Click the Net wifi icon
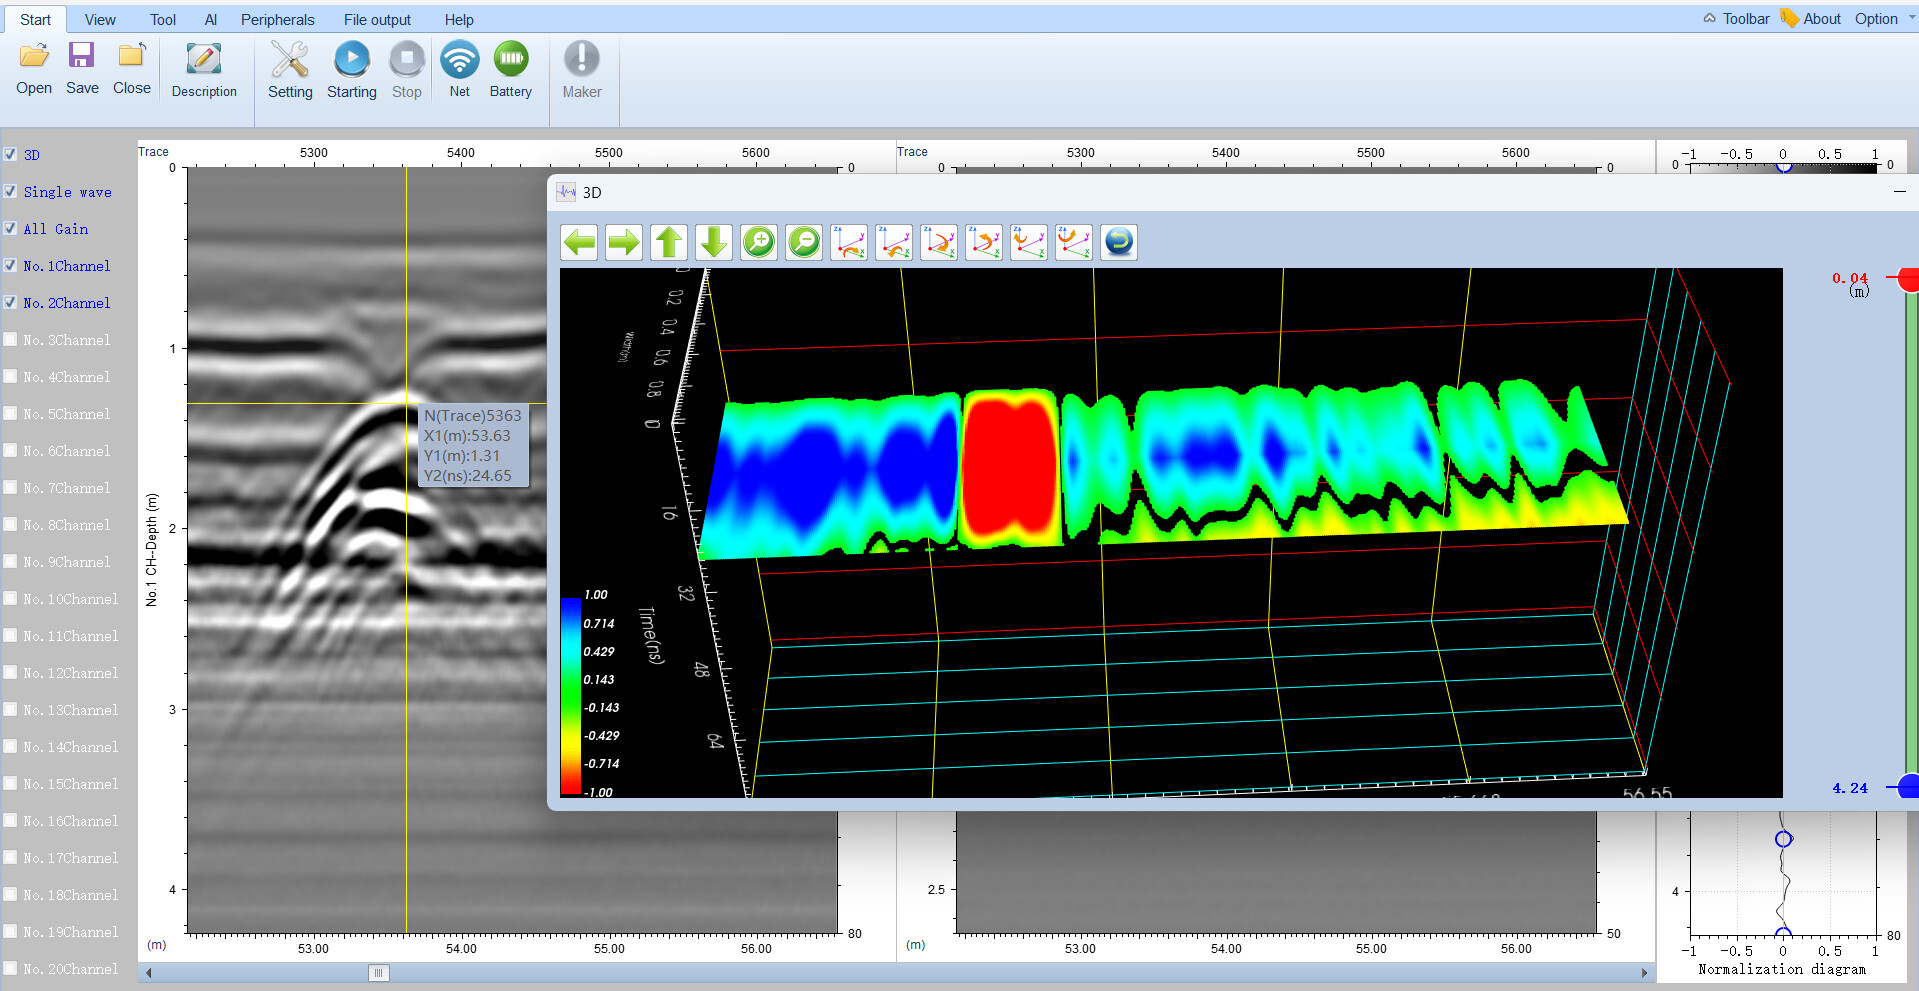The width and height of the screenshot is (1919, 991). tap(459, 59)
